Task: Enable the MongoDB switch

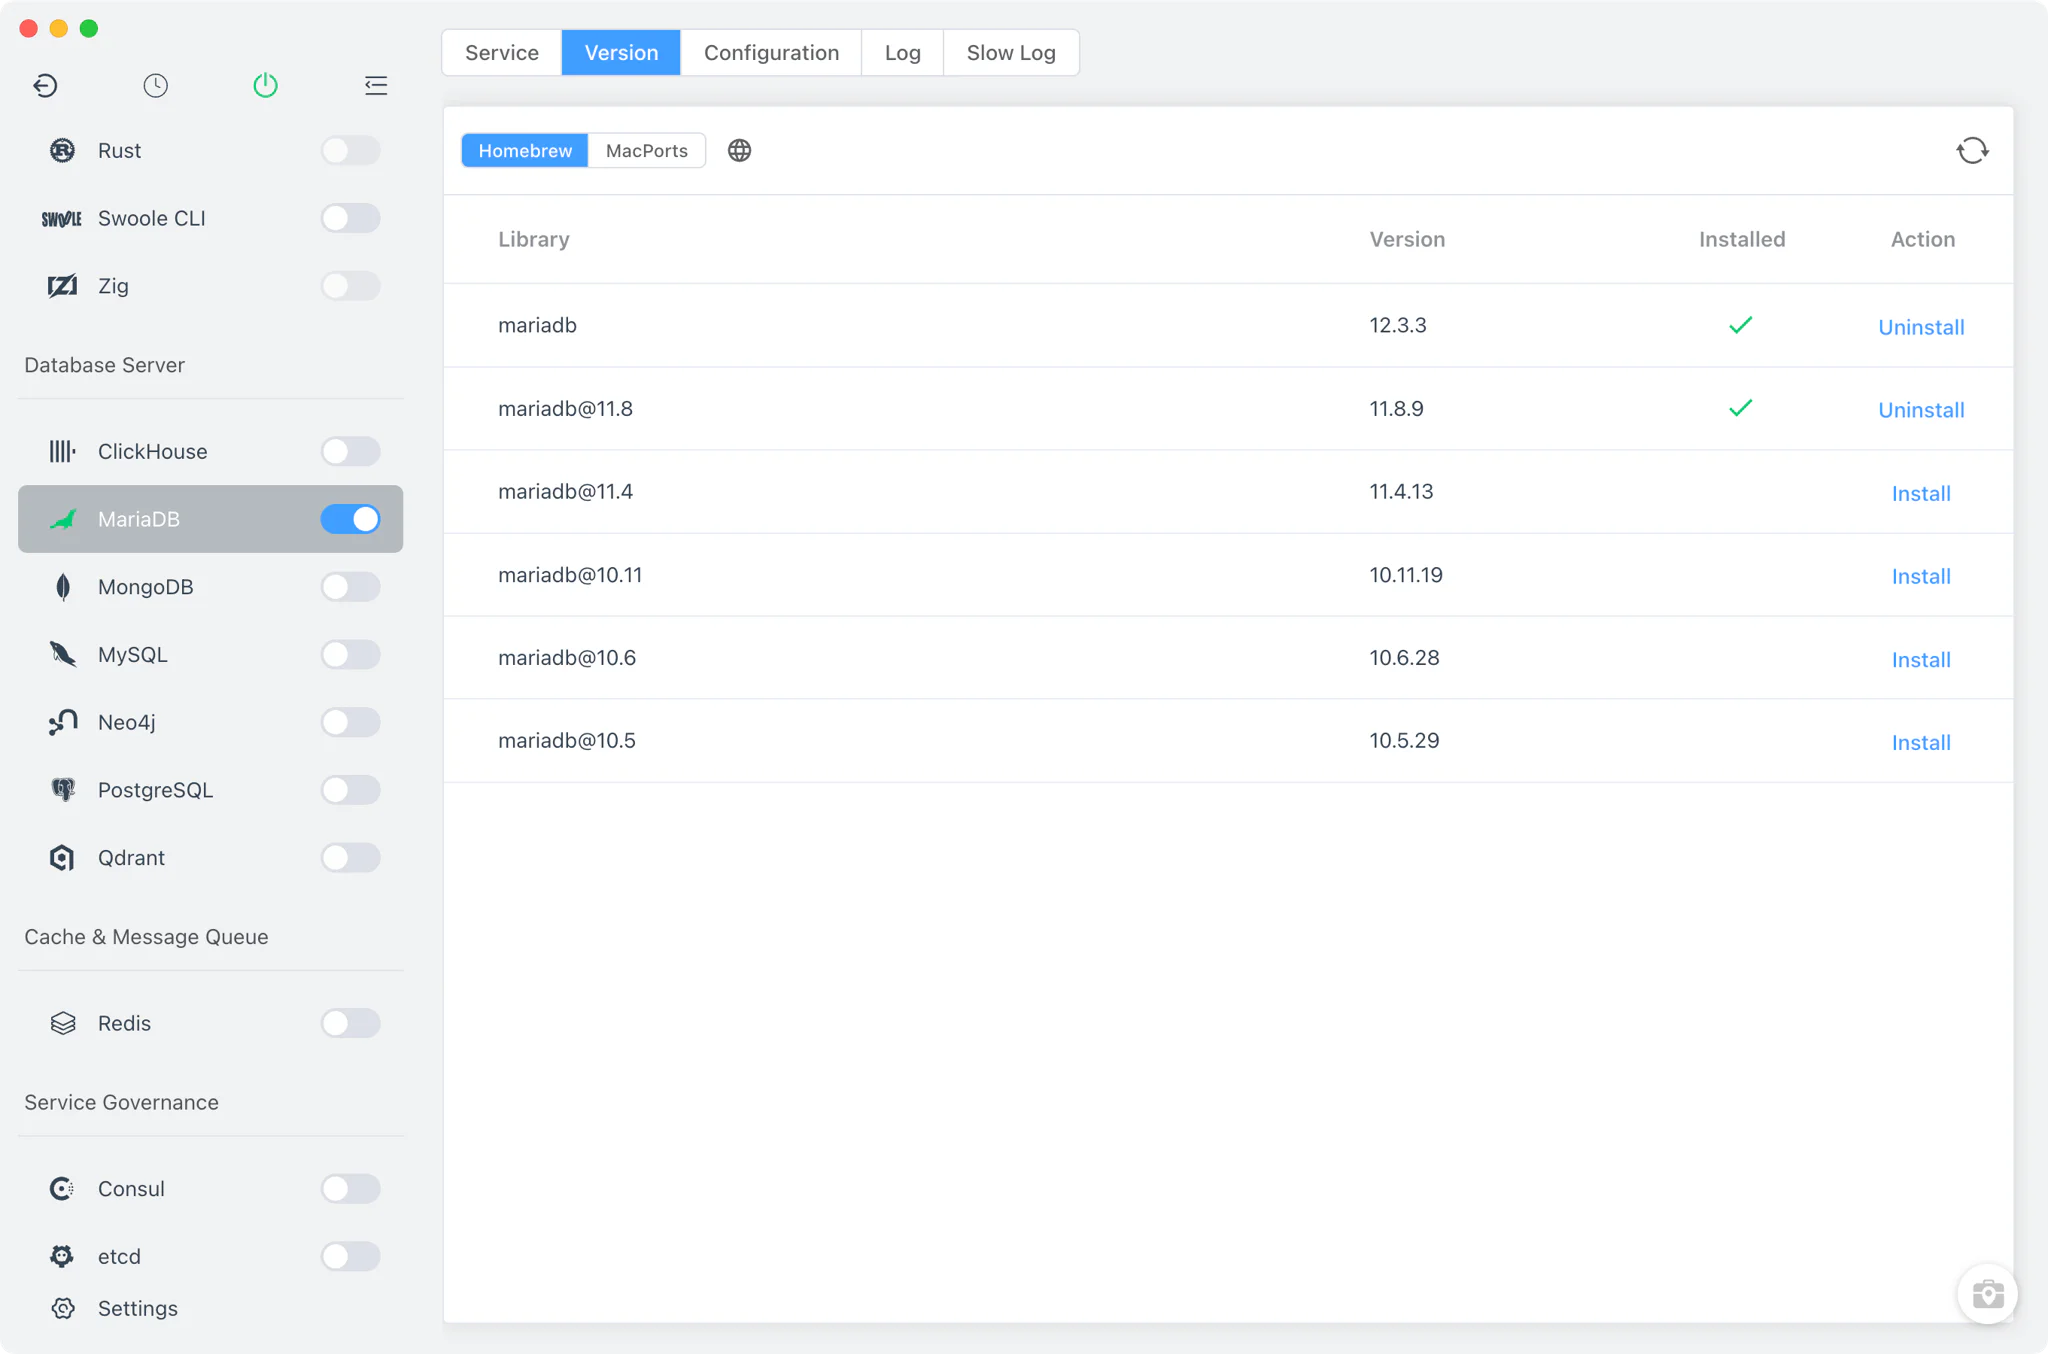Action: pyautogui.click(x=350, y=587)
